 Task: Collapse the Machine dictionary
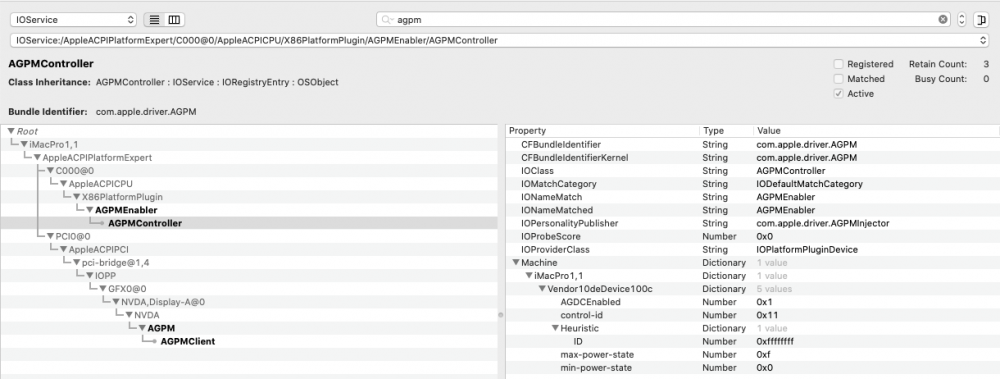click(515, 263)
